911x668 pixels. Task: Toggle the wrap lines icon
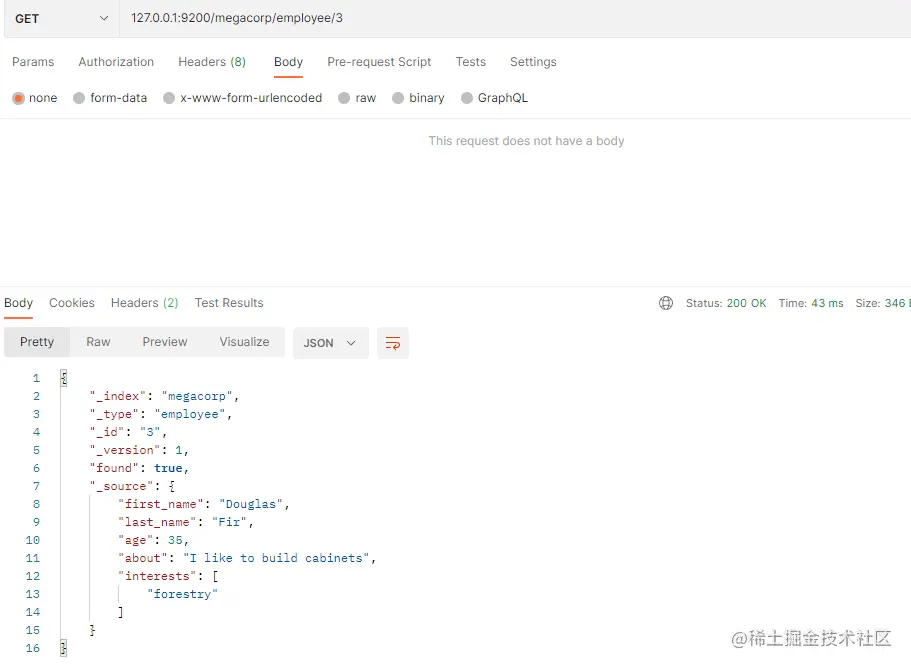point(393,343)
